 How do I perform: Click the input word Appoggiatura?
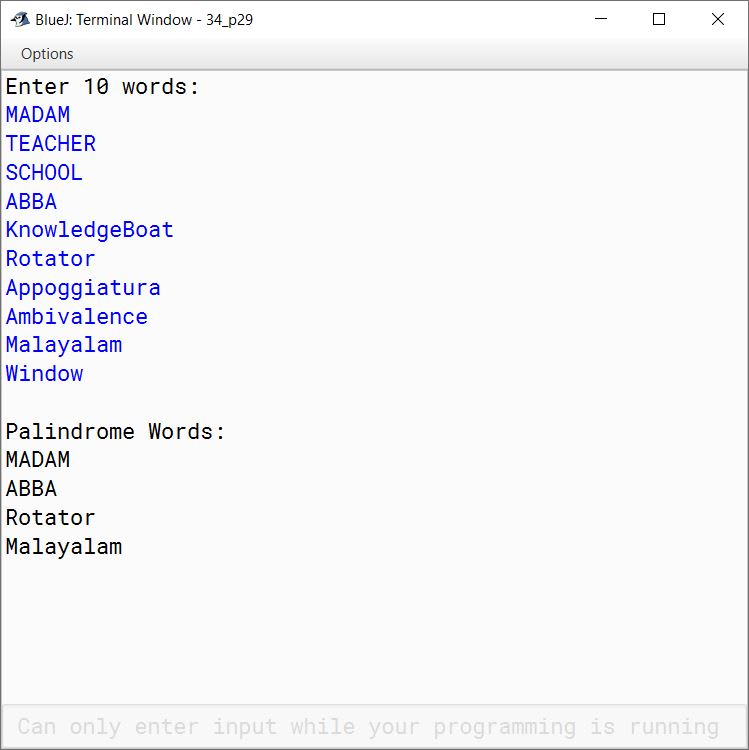click(x=83, y=288)
